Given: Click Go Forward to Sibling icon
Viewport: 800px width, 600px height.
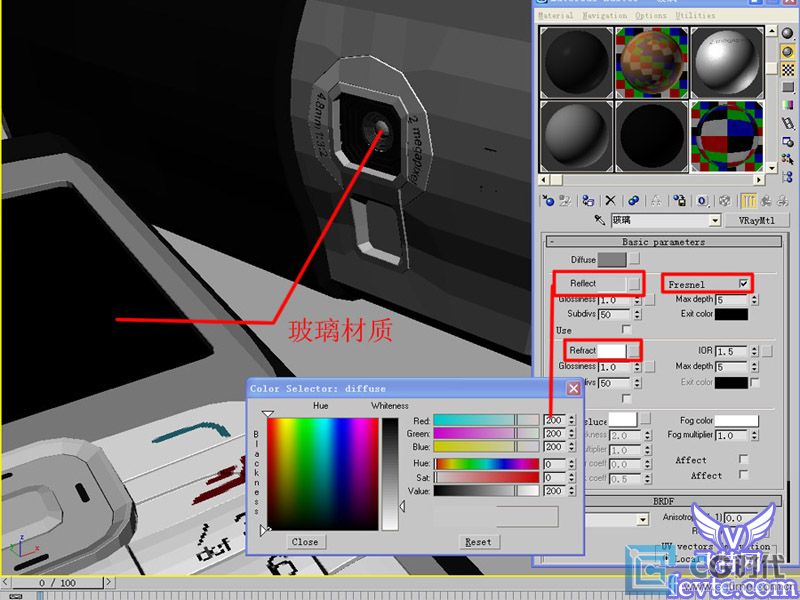Looking at the screenshot, I should (x=782, y=201).
